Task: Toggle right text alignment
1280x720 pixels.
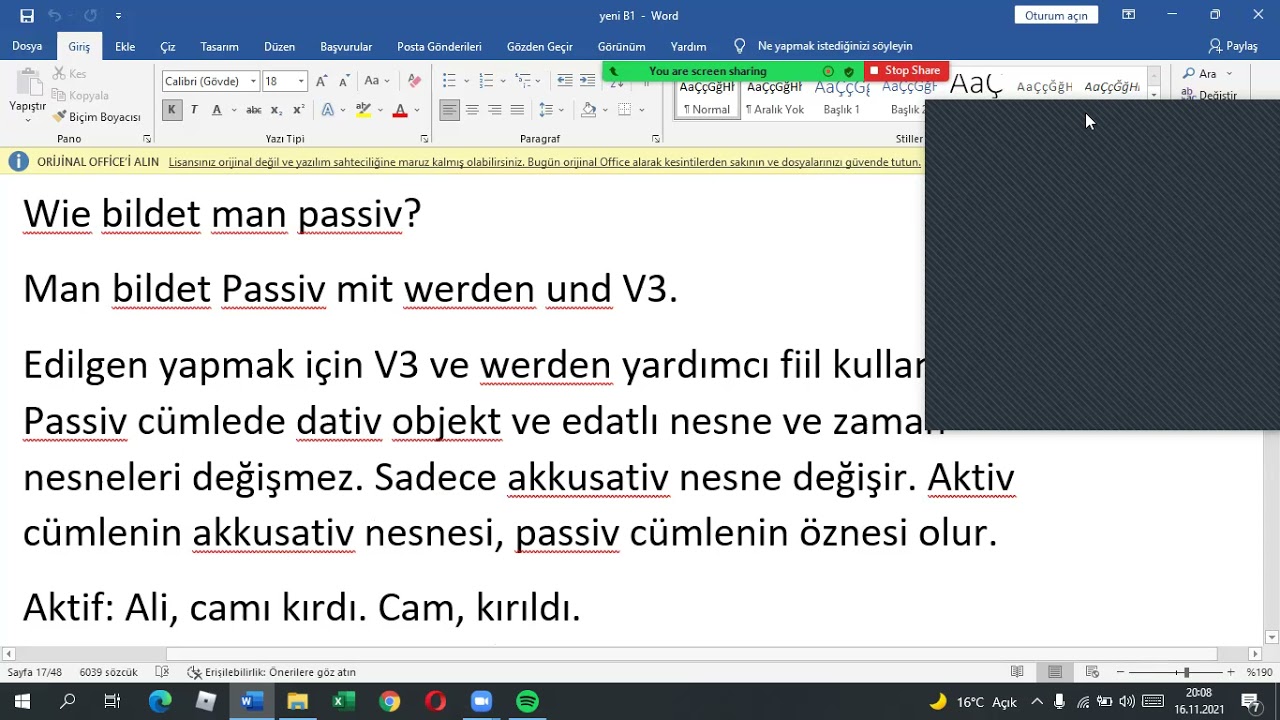Action: click(x=494, y=110)
